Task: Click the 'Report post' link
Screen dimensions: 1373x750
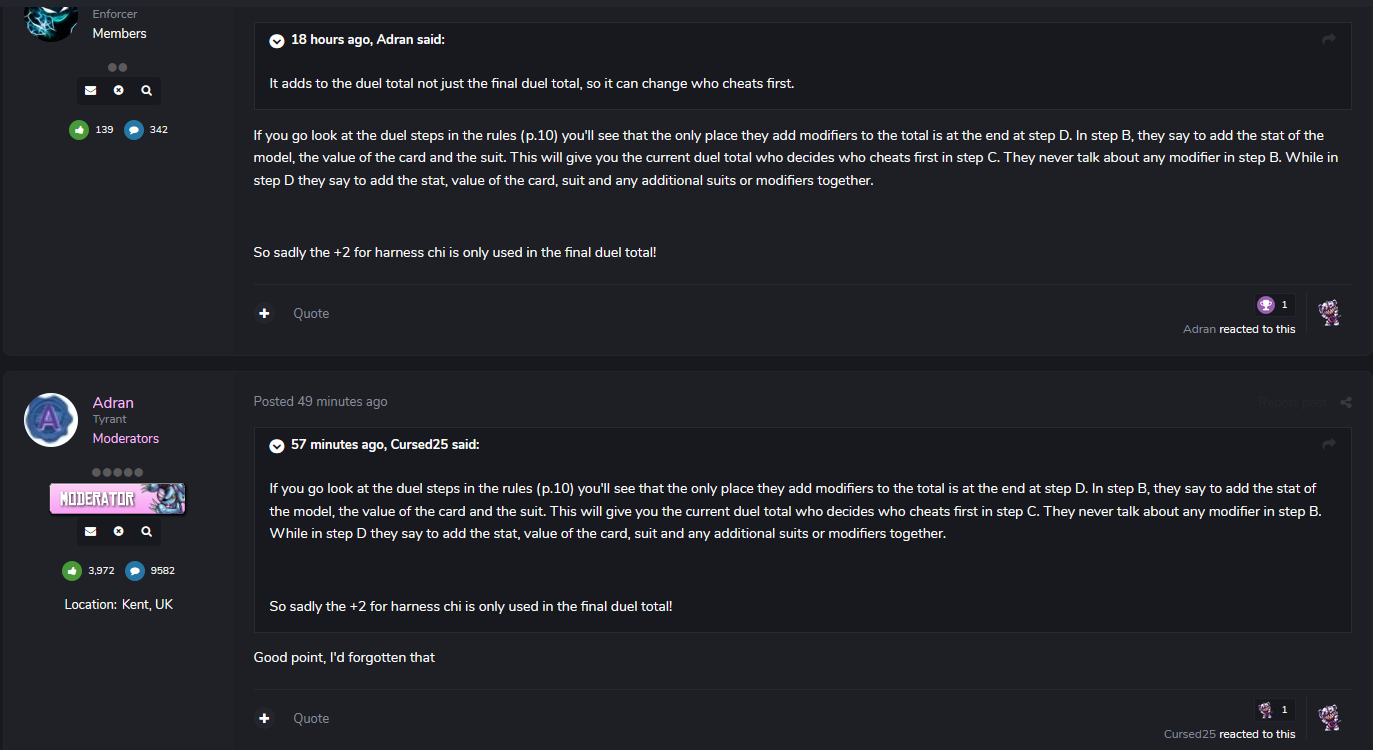Action: coord(1292,402)
